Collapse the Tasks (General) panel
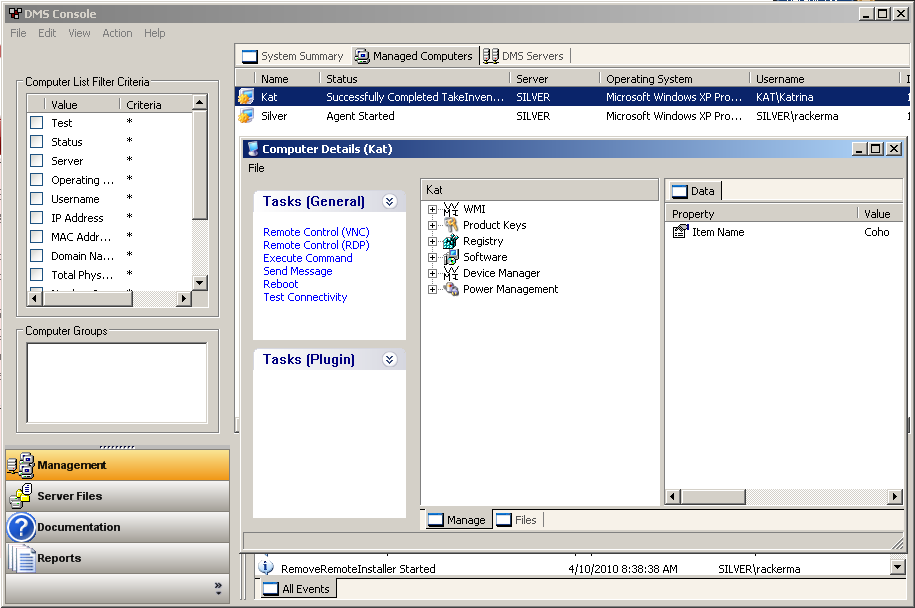This screenshot has height=608, width=915. (x=390, y=201)
